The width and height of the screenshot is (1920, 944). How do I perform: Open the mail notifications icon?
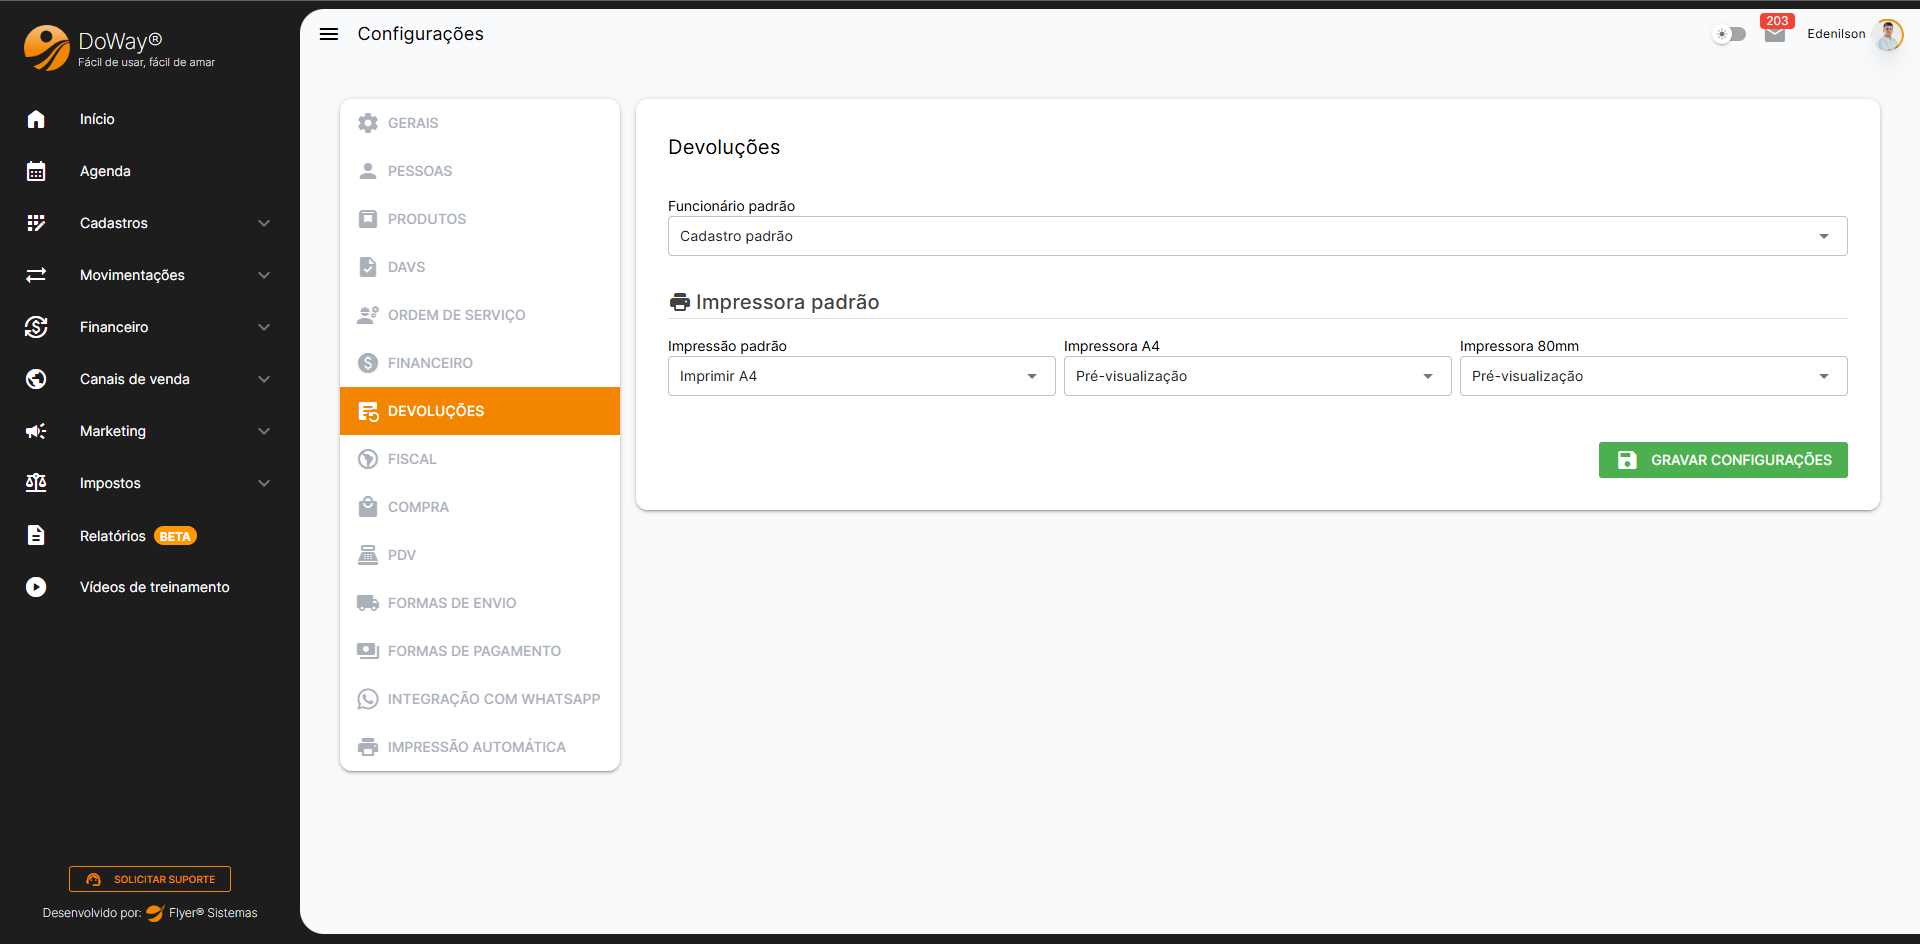click(1775, 35)
